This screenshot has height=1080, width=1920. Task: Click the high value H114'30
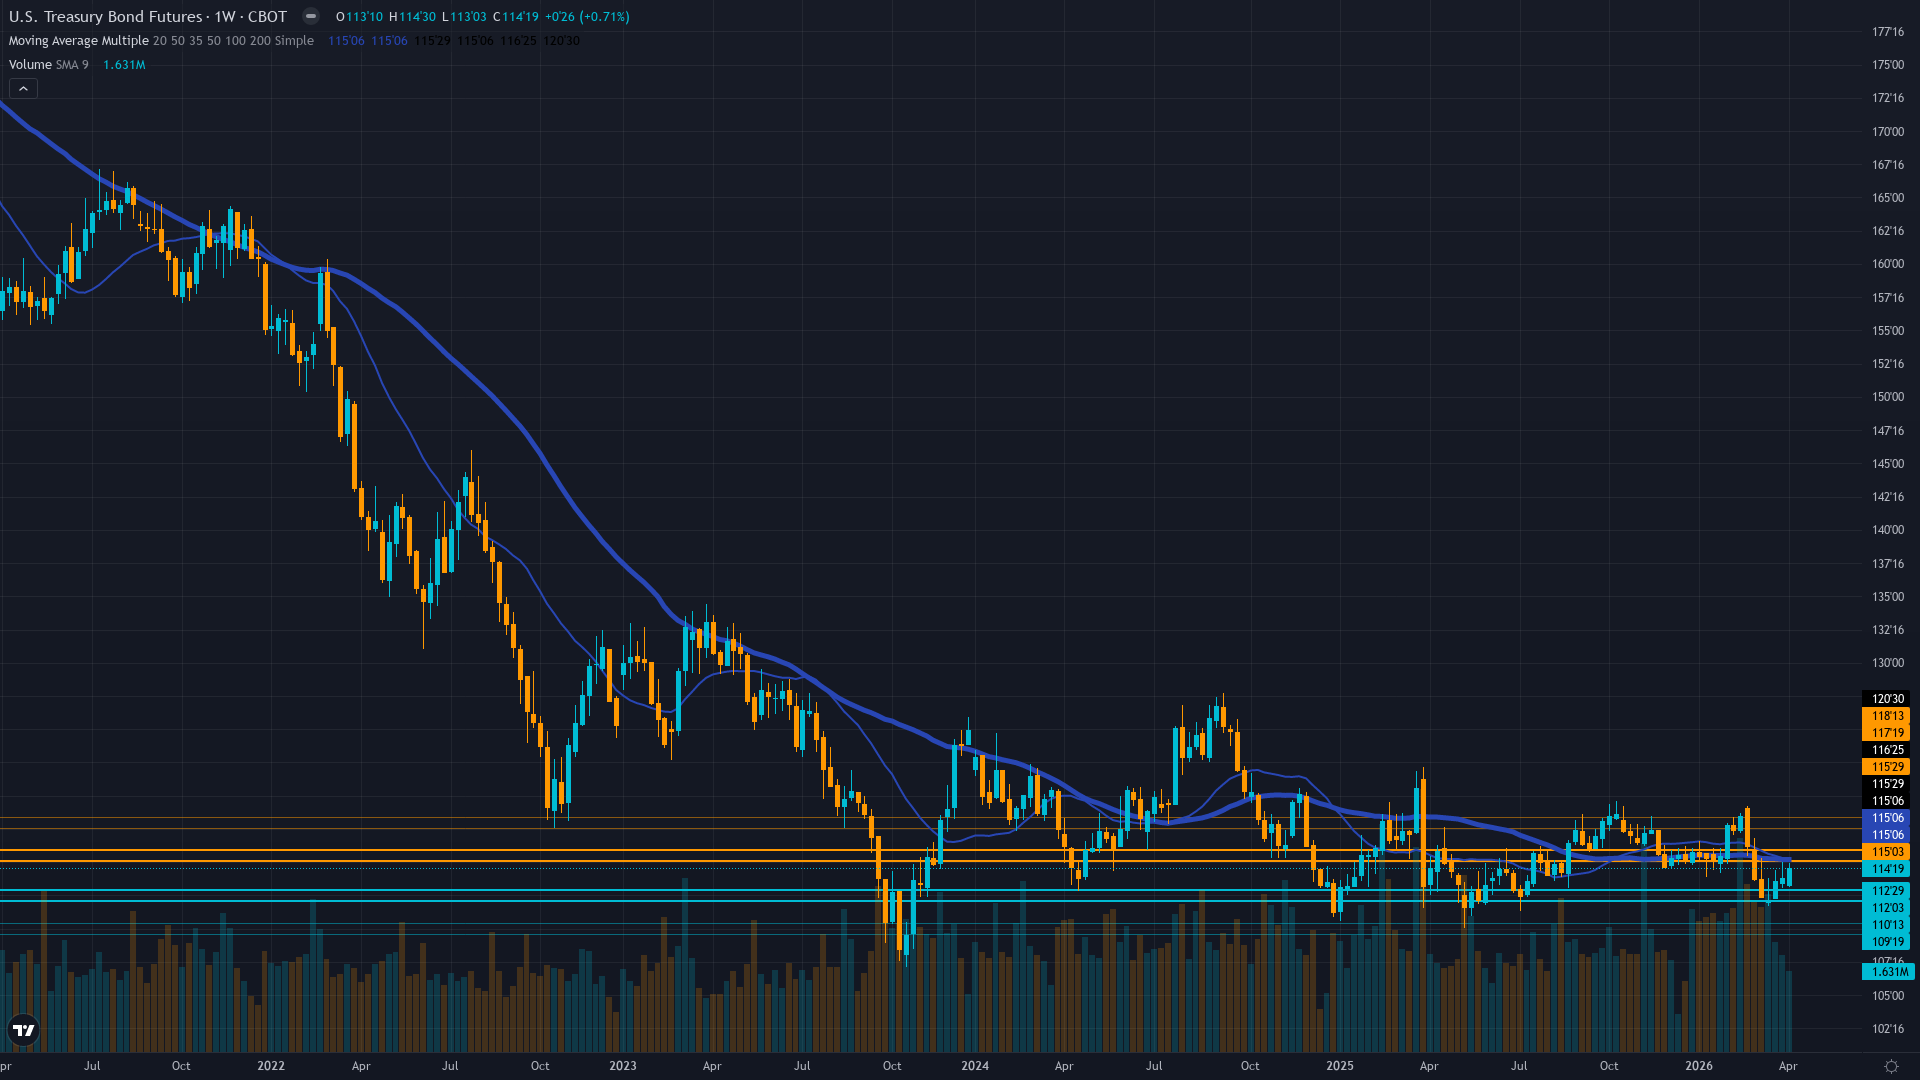click(x=412, y=17)
